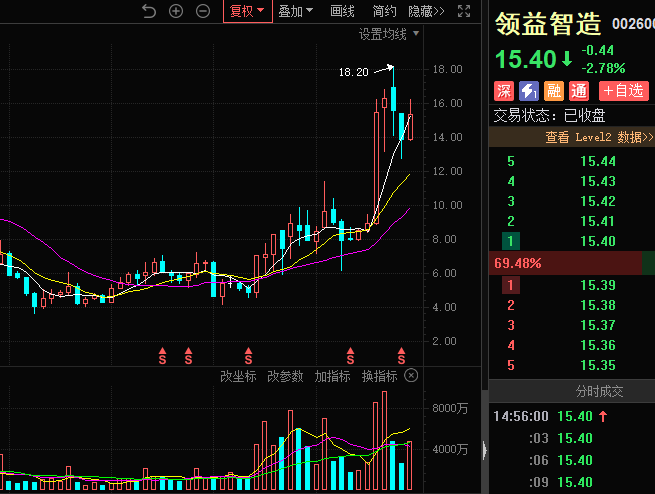Add stock via +自选 button
Screen dimensions: 655x494
tap(623, 90)
